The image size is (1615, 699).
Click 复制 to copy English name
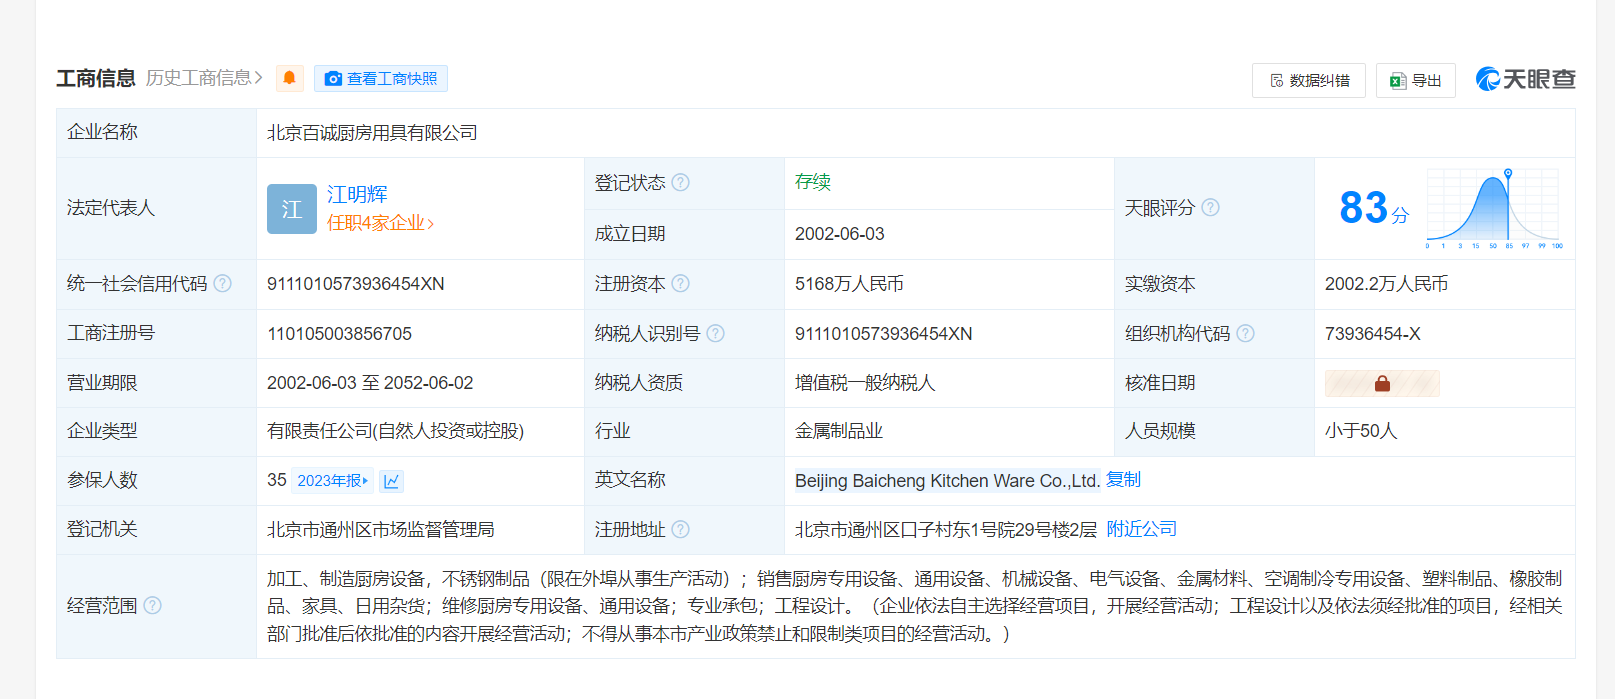click(1123, 480)
